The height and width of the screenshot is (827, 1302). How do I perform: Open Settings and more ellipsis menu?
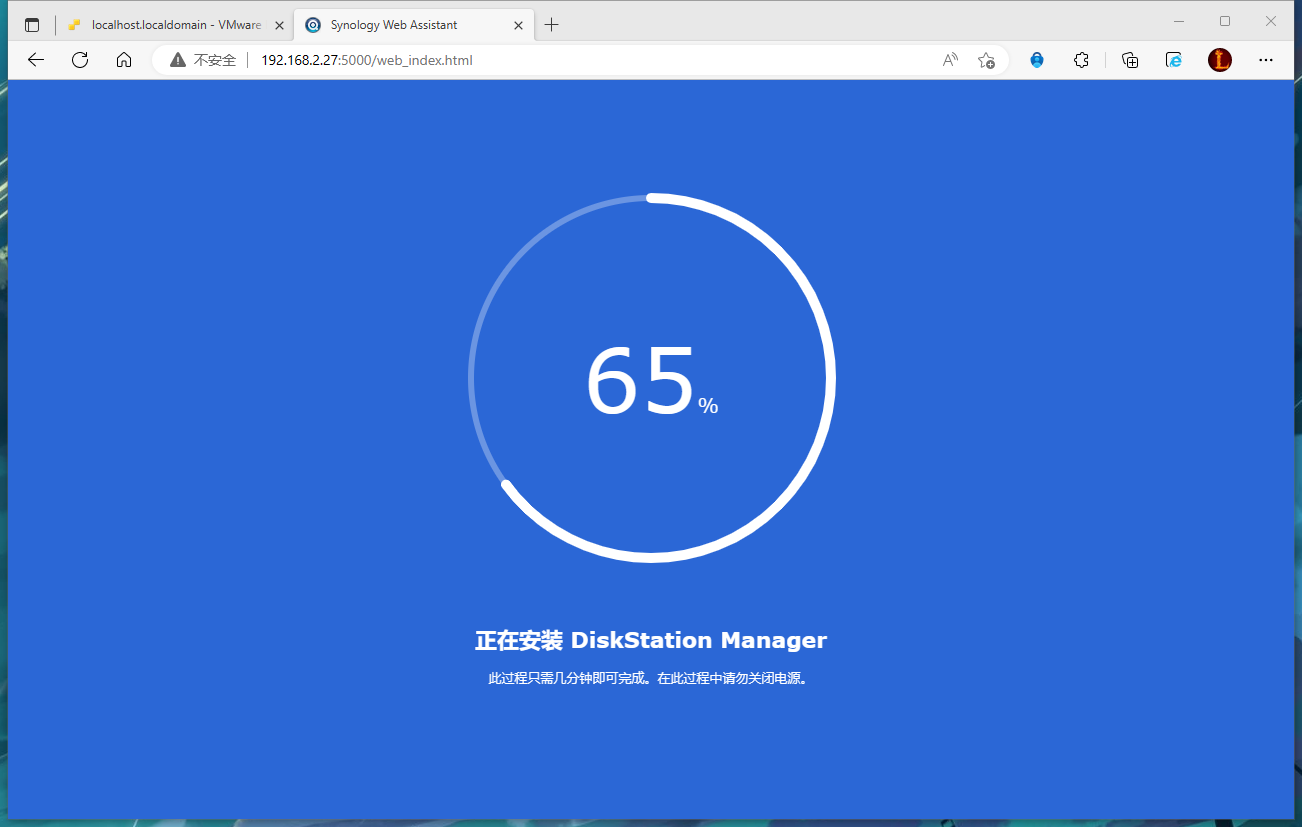1266,60
